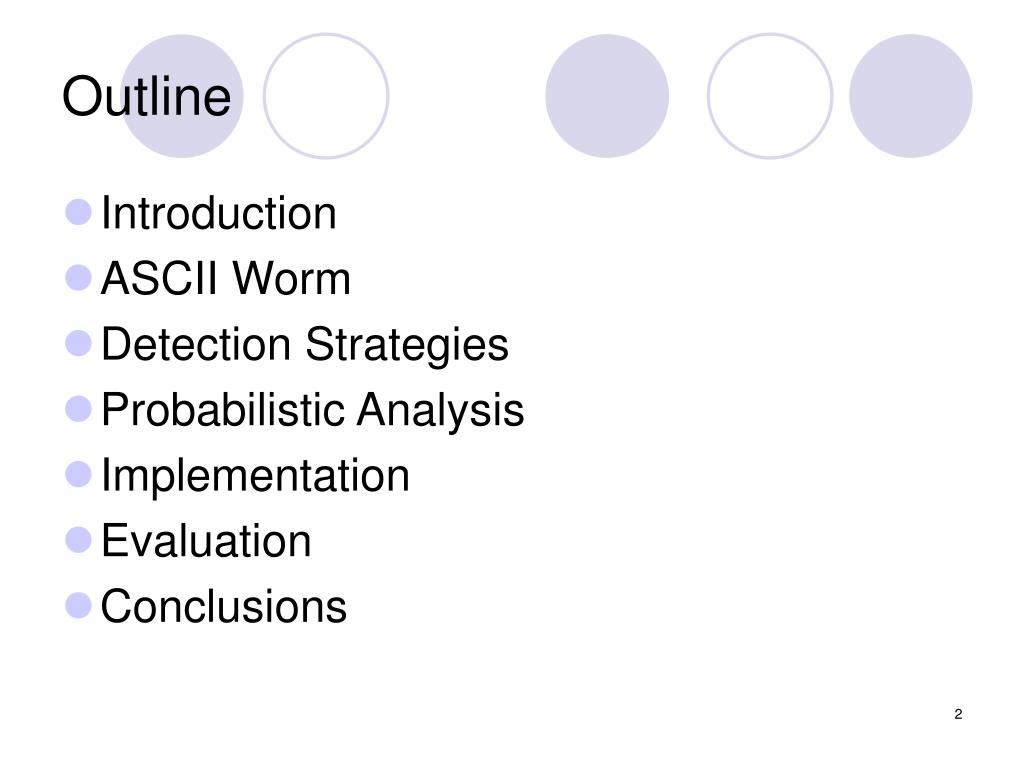Select the bullet next to Detection Strategies
This screenshot has height=768, width=1024.
tap(78, 344)
